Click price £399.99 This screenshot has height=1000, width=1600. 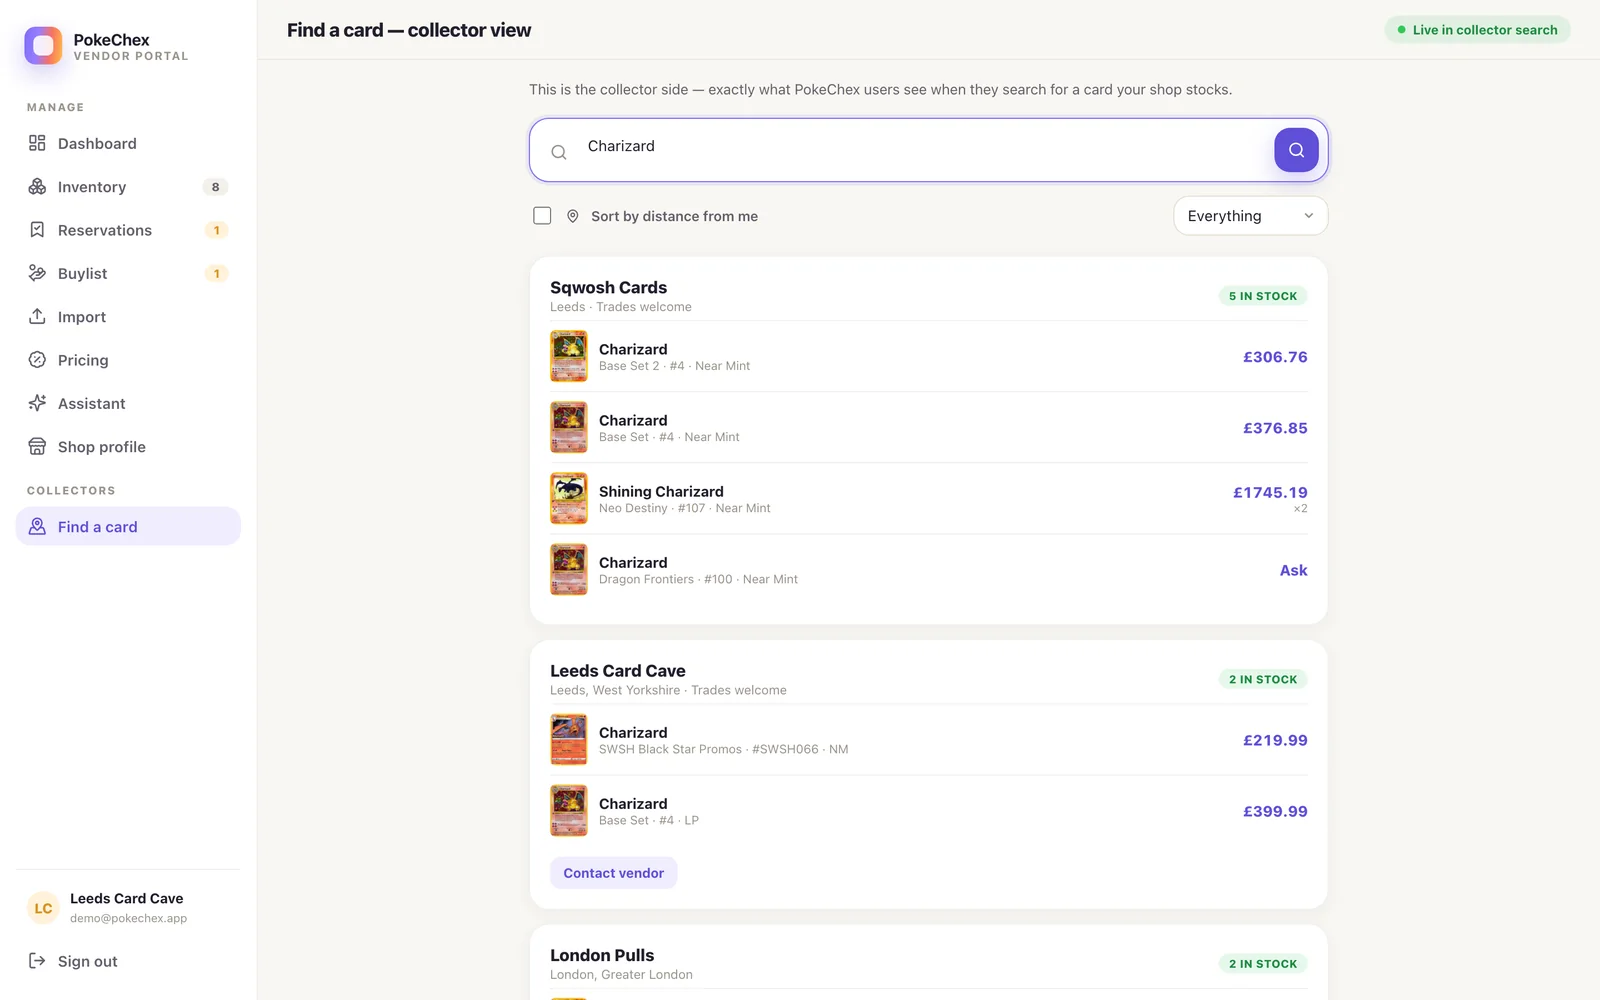pyautogui.click(x=1275, y=811)
